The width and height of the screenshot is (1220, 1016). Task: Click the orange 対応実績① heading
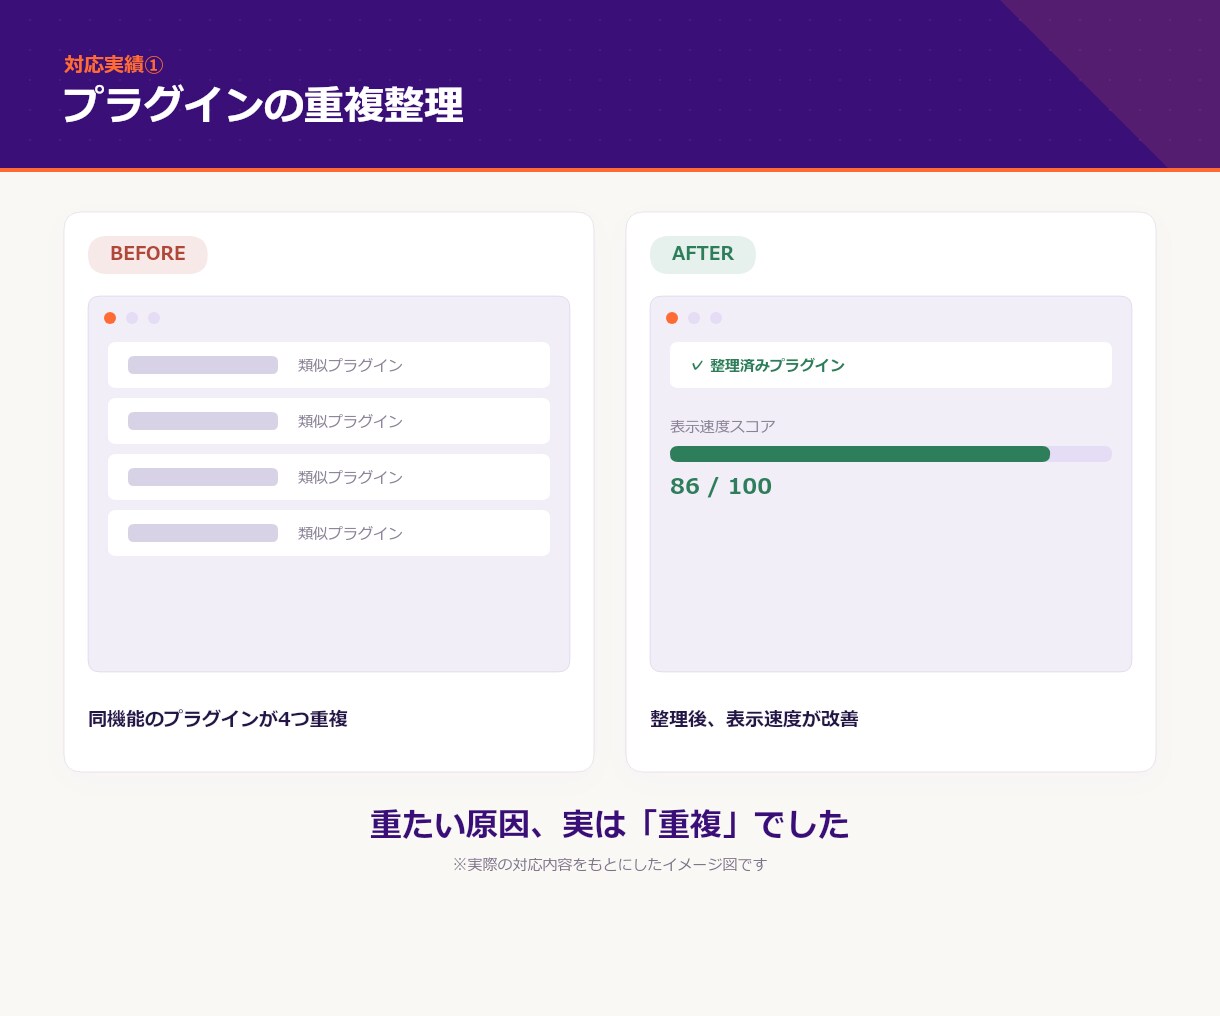(x=114, y=65)
